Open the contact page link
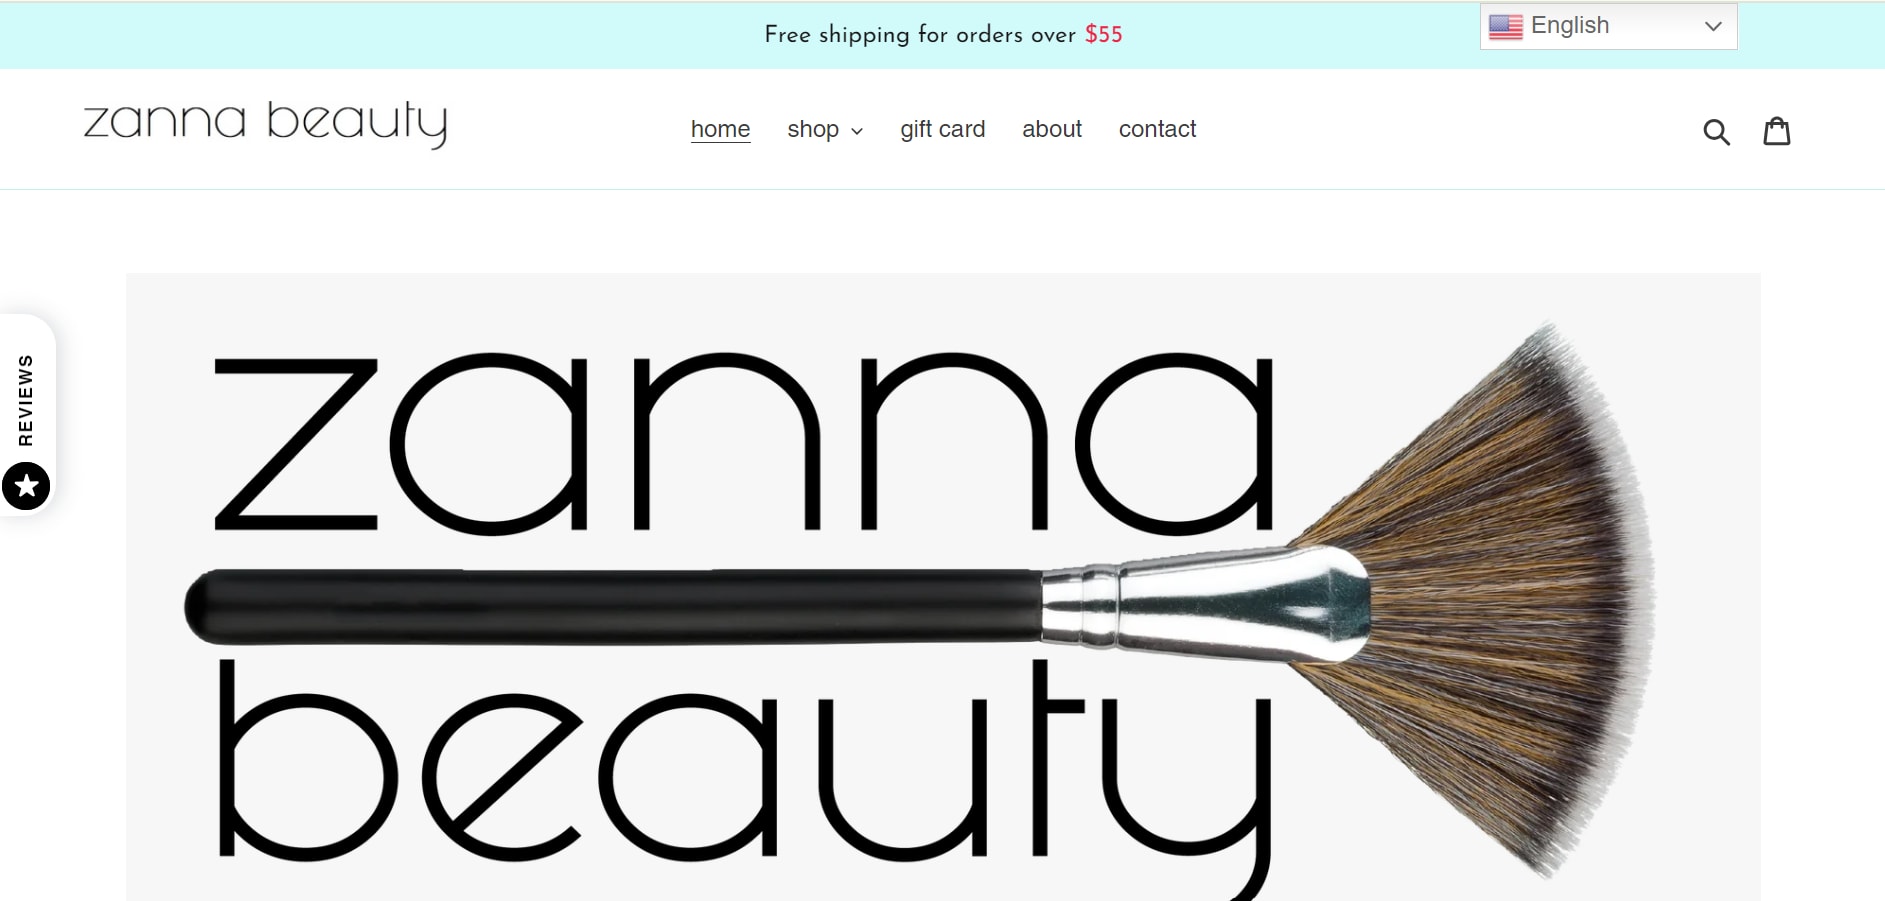Viewport: 1885px width, 901px height. [1157, 129]
